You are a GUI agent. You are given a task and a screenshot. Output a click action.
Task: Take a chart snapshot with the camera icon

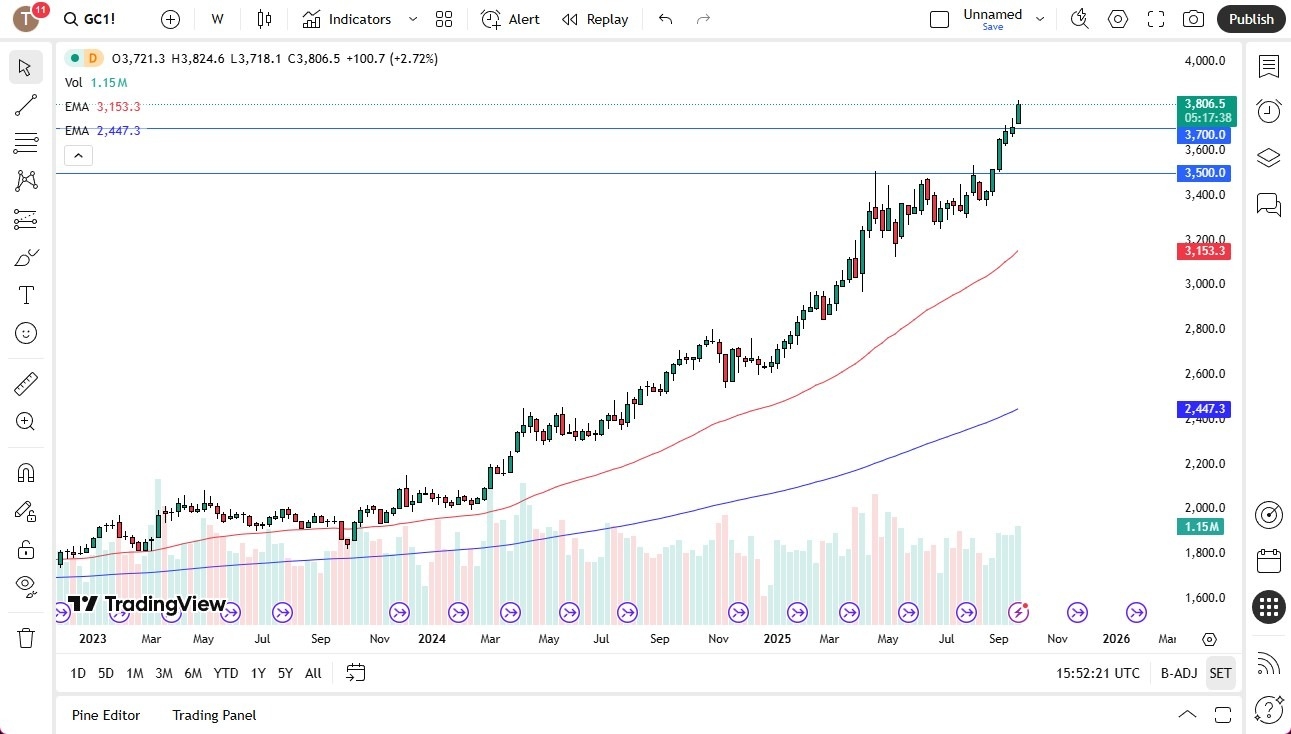(1194, 18)
